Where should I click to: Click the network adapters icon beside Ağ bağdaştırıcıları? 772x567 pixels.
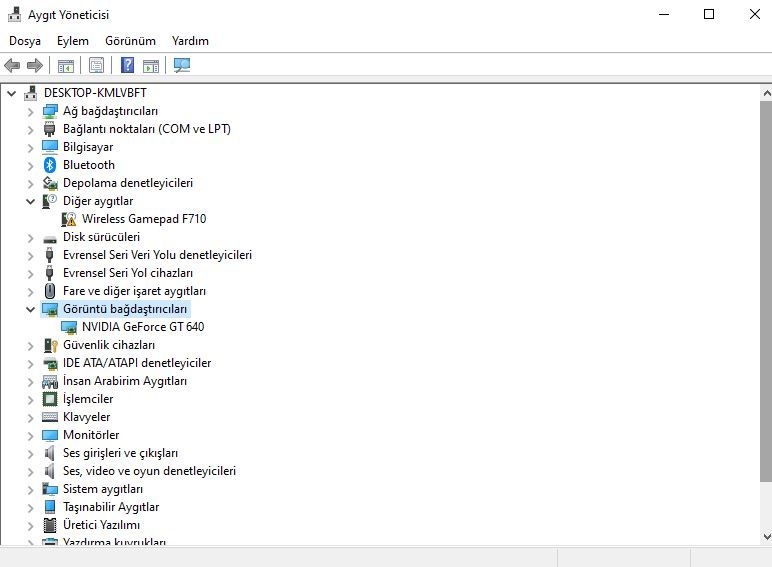(x=50, y=111)
